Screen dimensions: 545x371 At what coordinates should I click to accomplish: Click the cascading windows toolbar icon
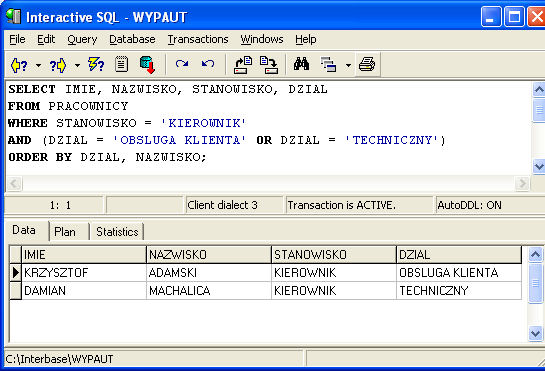[328, 65]
